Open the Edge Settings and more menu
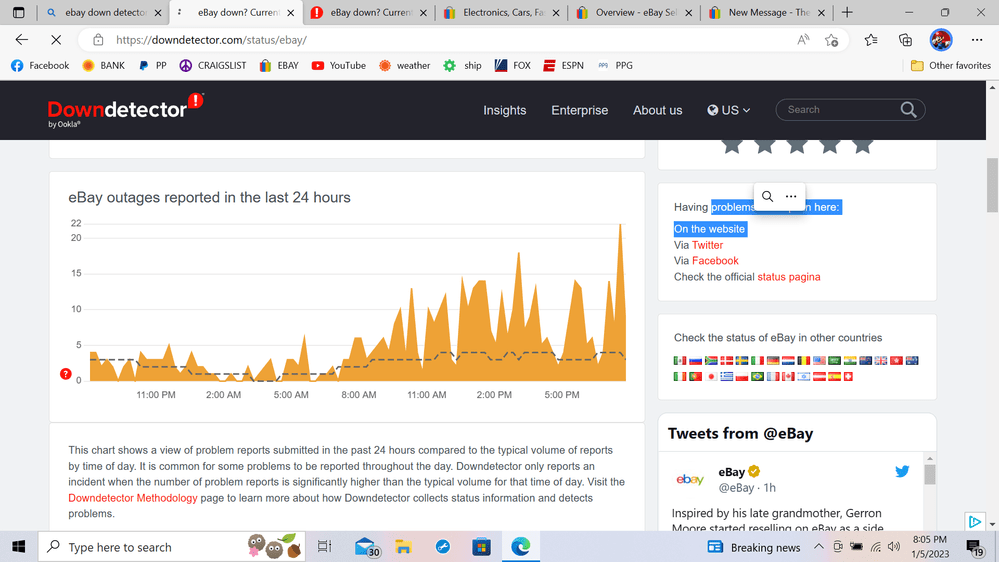The height and width of the screenshot is (562, 999). 977,40
